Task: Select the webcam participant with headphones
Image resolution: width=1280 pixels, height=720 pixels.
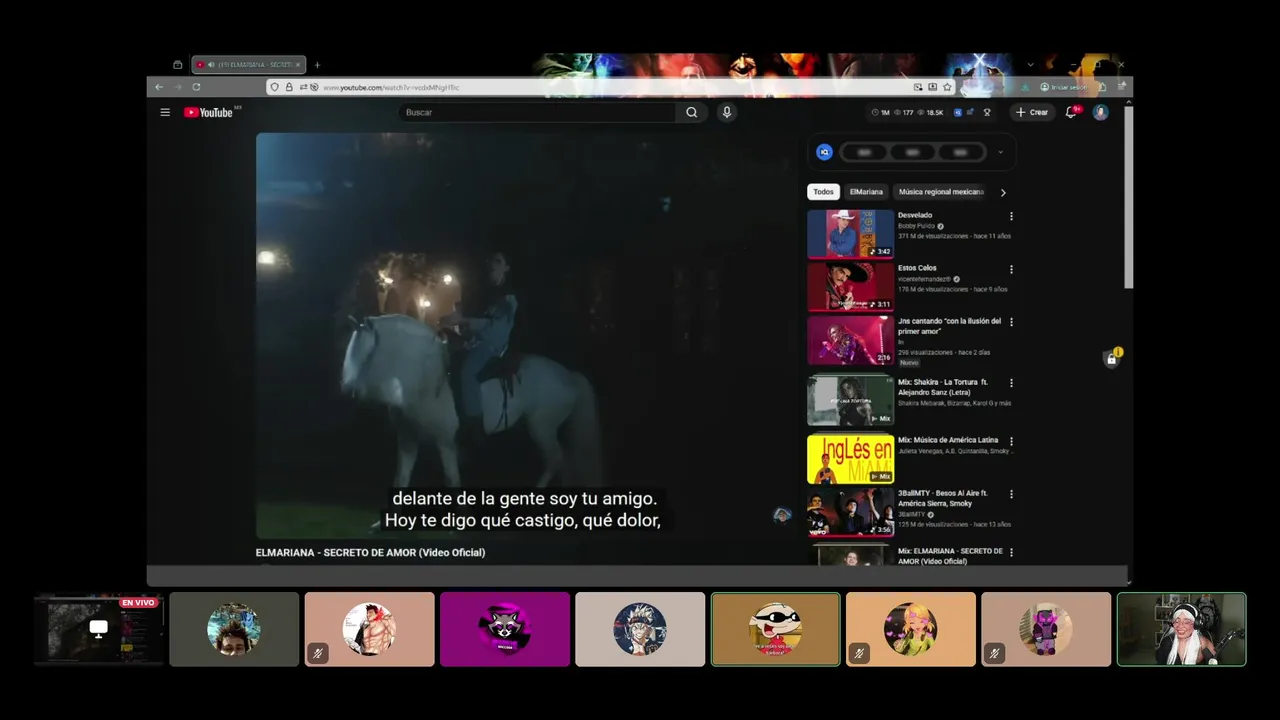Action: pos(1181,629)
